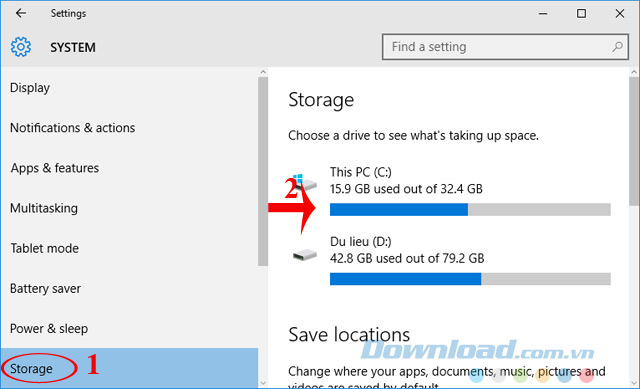
Task: Click the Du lieu (D:) drive icon
Action: [x=305, y=256]
